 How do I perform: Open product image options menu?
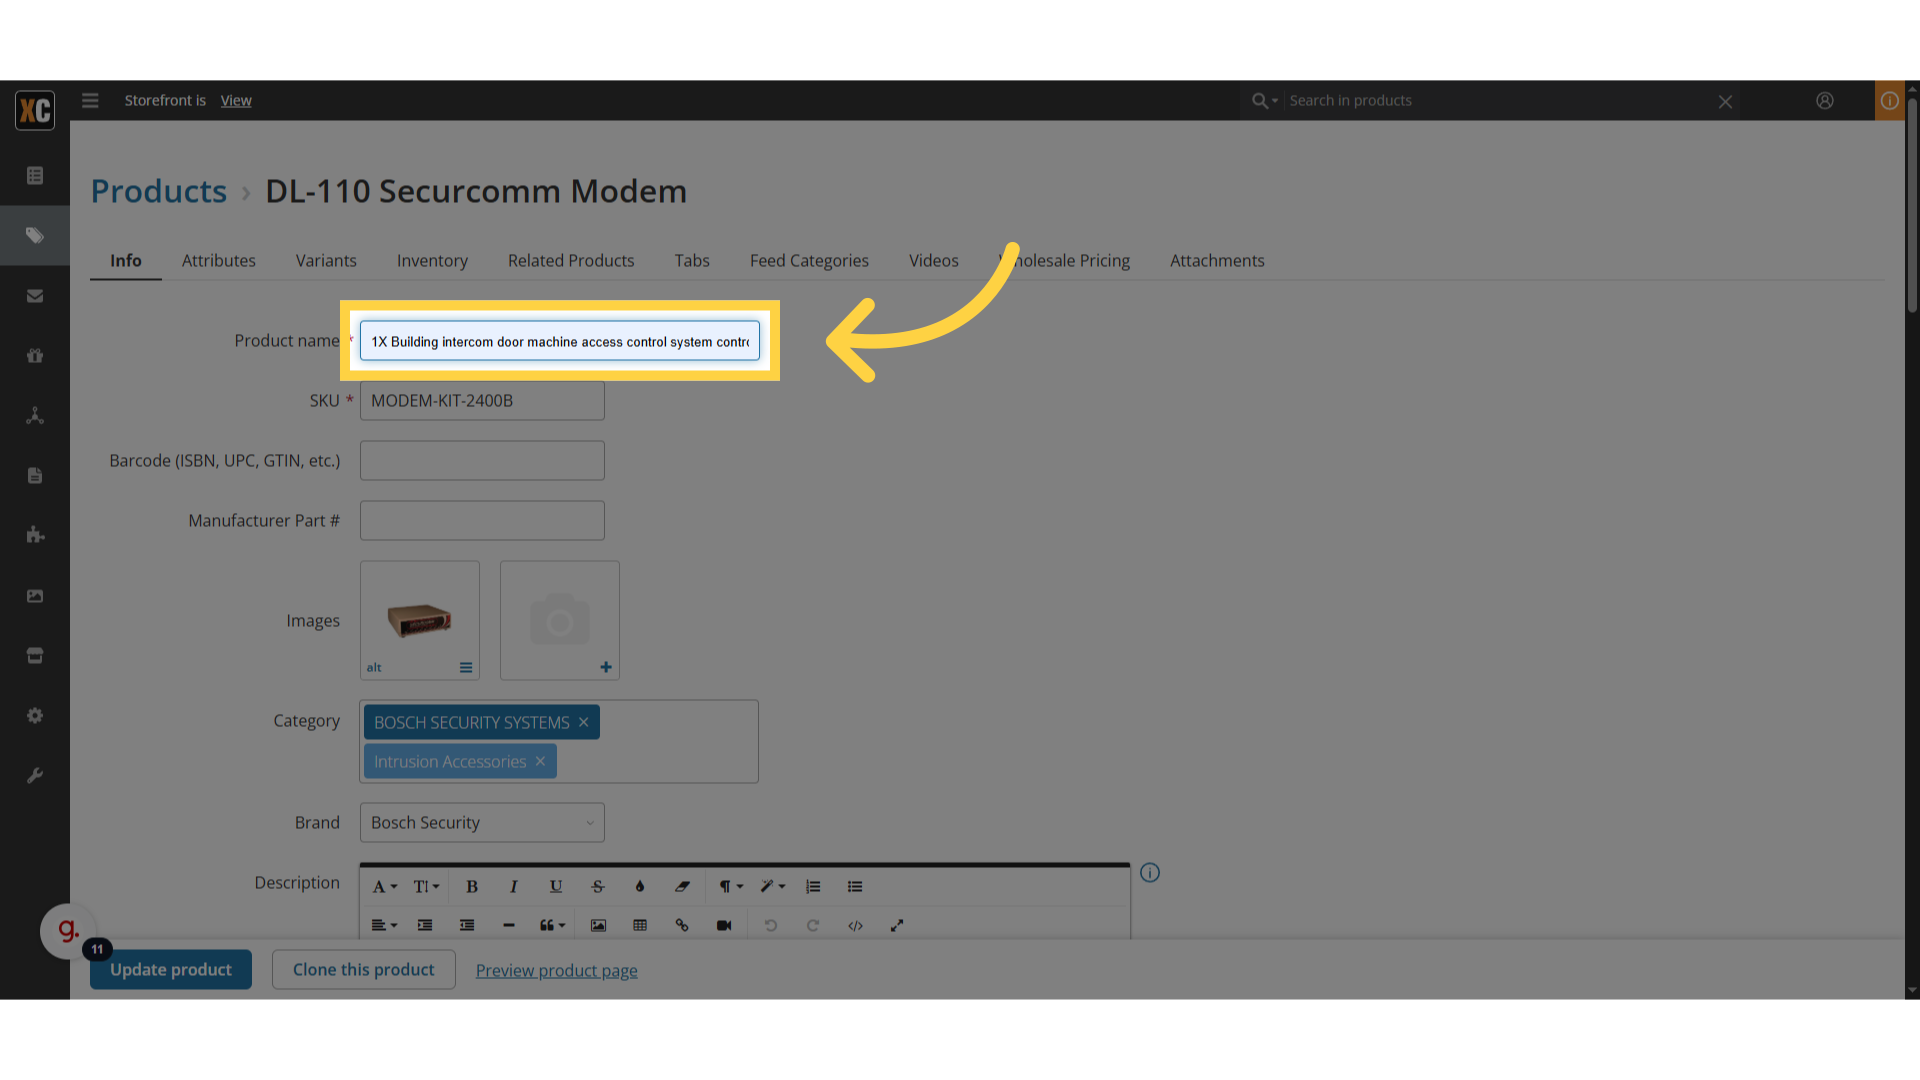(x=466, y=668)
